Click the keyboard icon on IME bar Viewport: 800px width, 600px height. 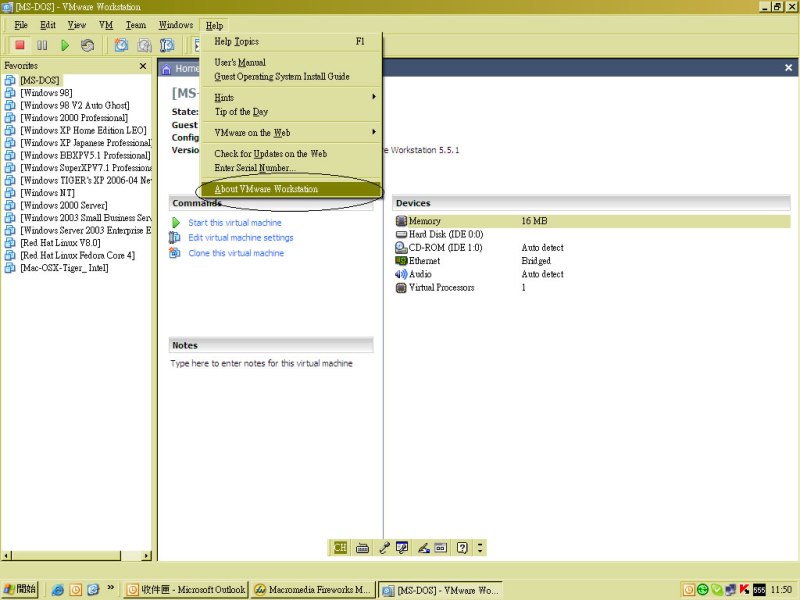point(362,548)
